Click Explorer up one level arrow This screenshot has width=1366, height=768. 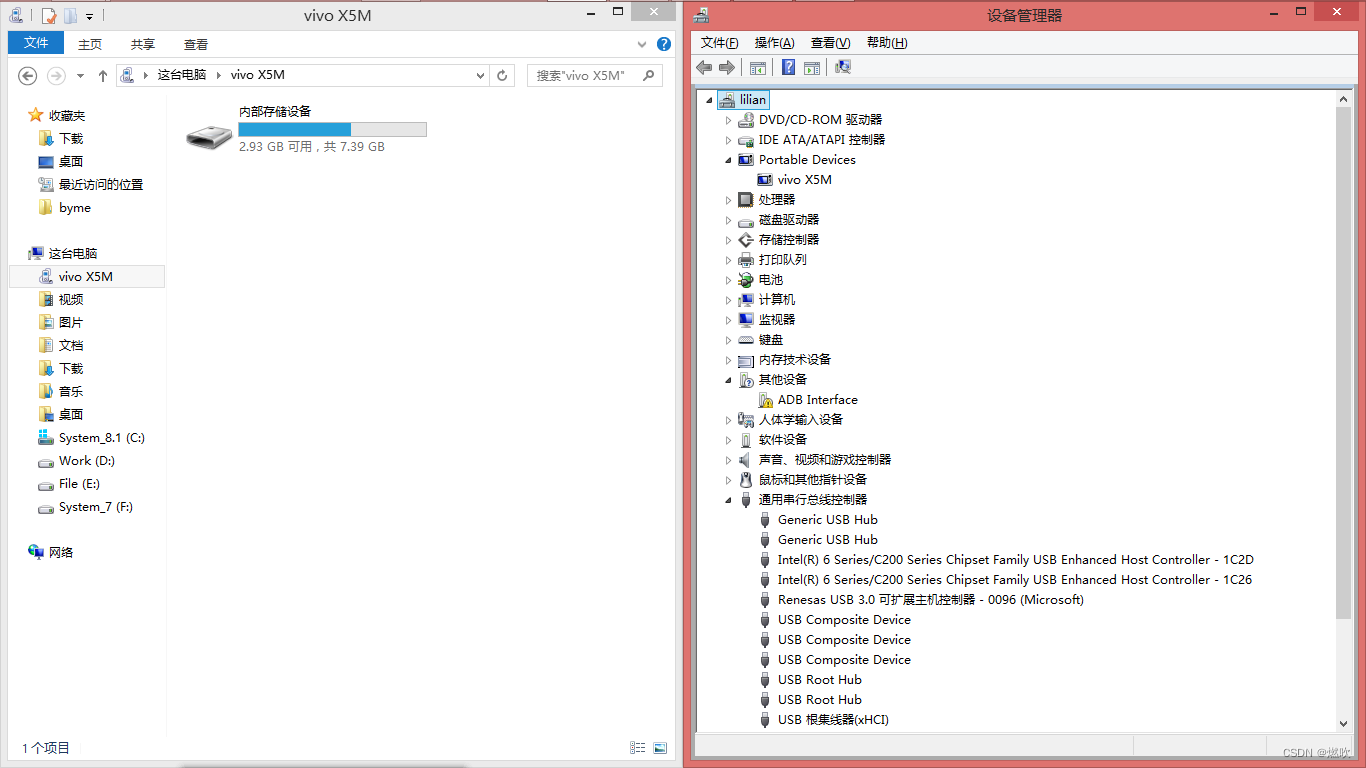[x=103, y=75]
